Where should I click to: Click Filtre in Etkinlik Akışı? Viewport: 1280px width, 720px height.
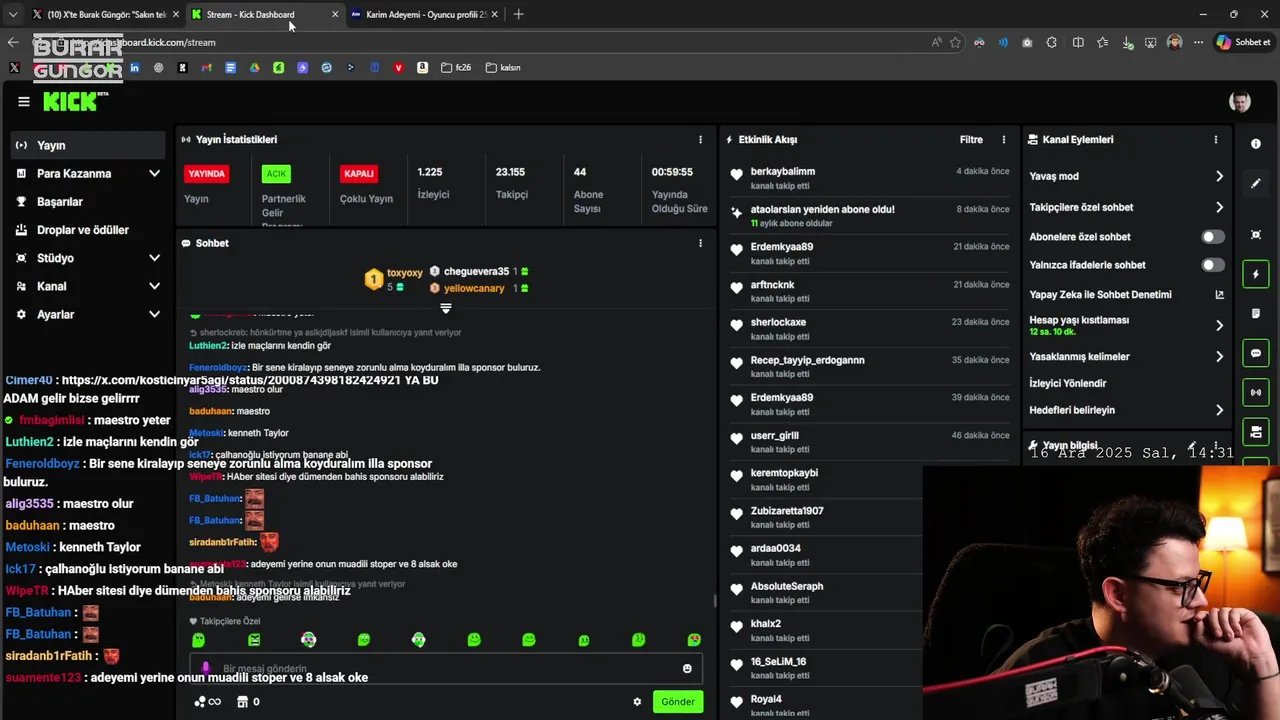coord(971,140)
